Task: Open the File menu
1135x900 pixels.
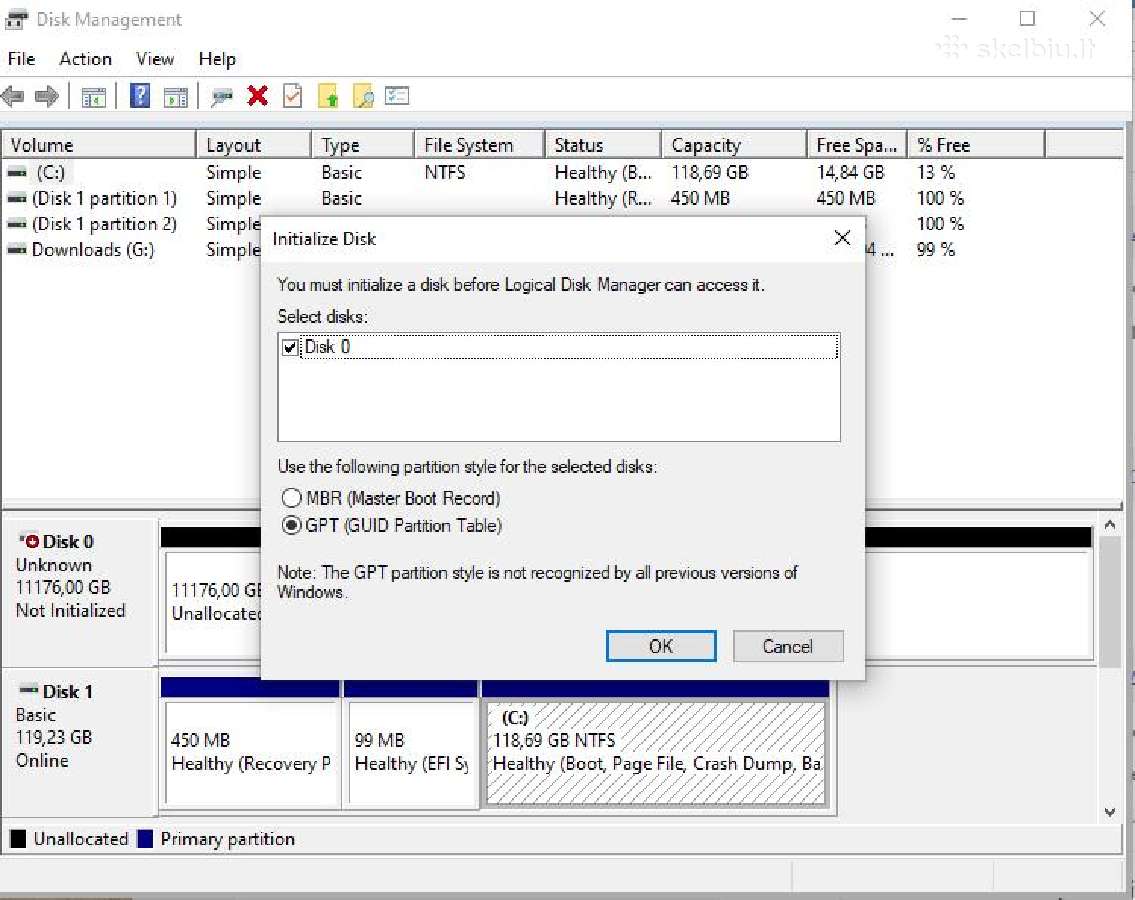Action: tap(21, 59)
